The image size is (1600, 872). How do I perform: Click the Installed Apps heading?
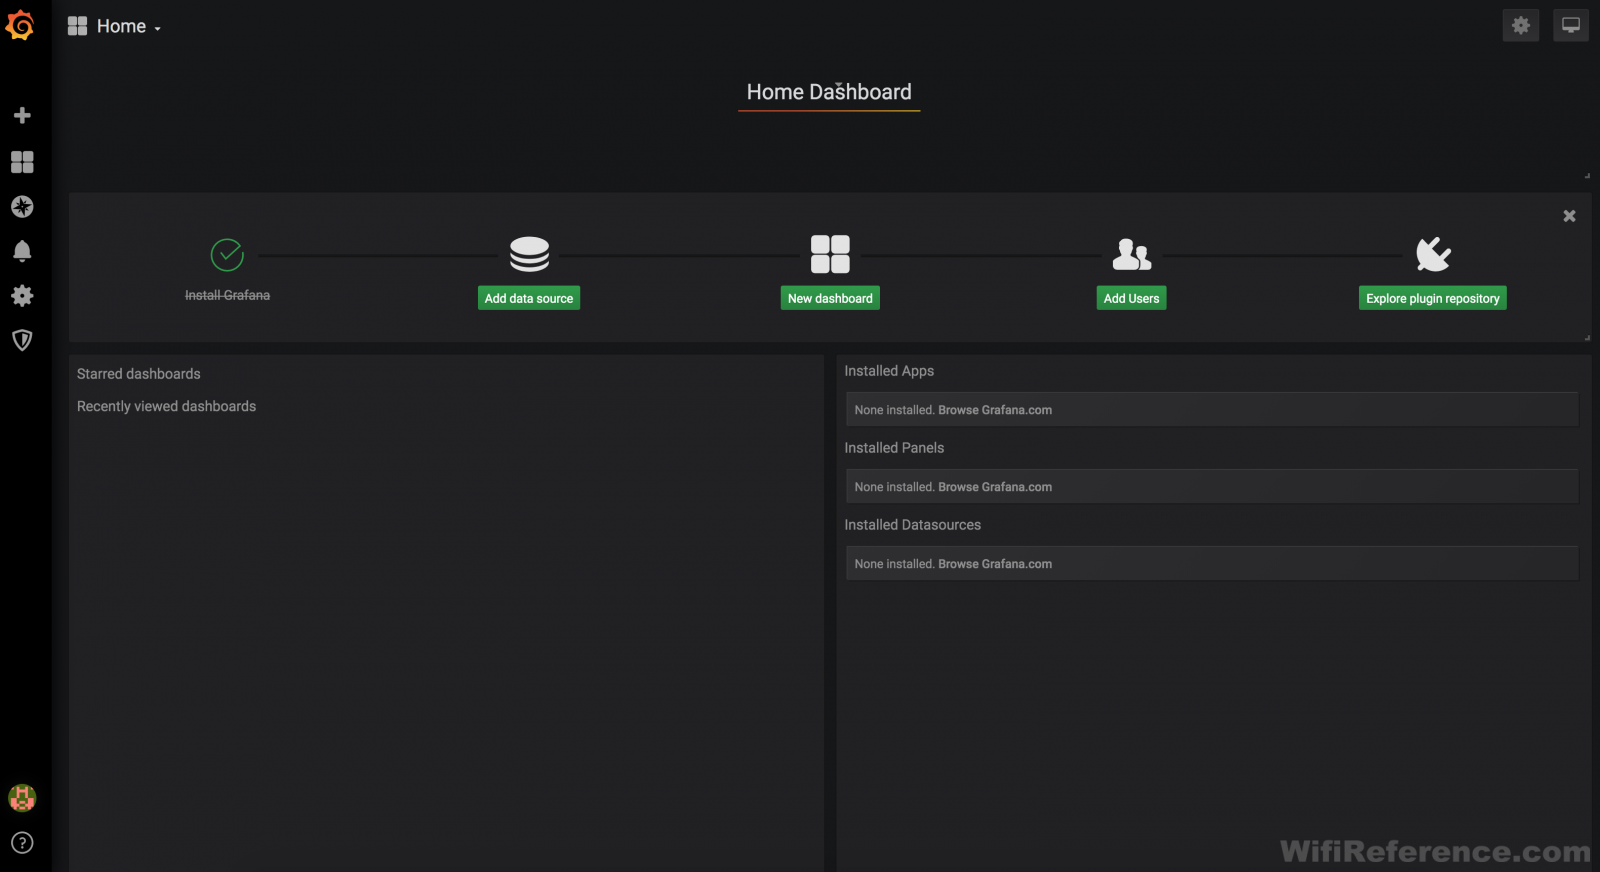(x=889, y=371)
